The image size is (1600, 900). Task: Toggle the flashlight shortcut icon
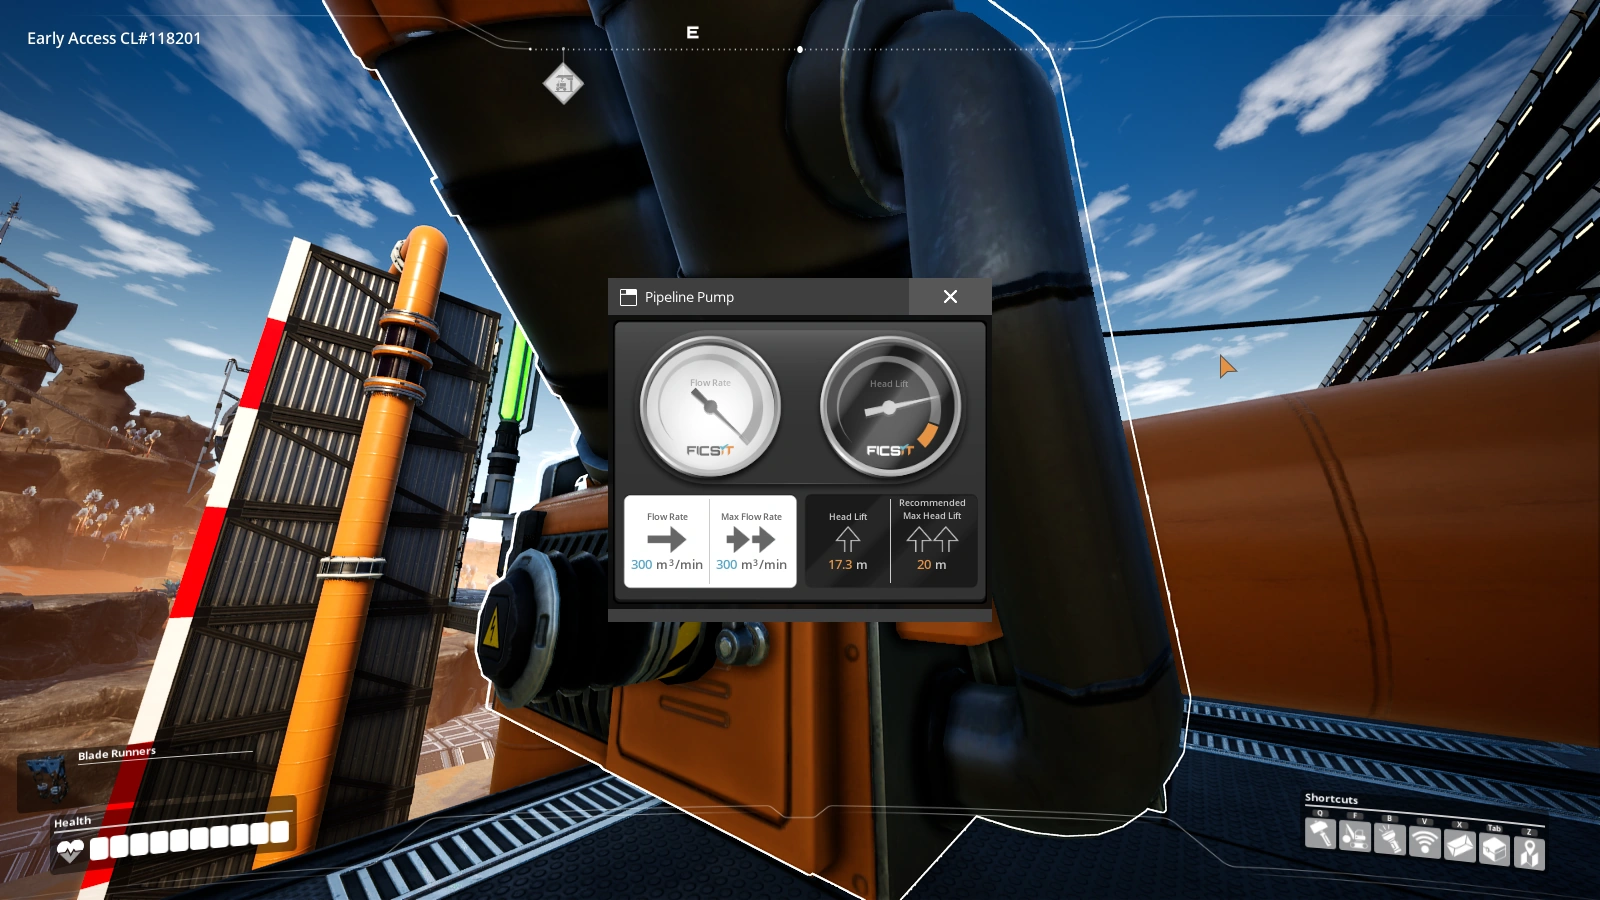[x=1390, y=838]
